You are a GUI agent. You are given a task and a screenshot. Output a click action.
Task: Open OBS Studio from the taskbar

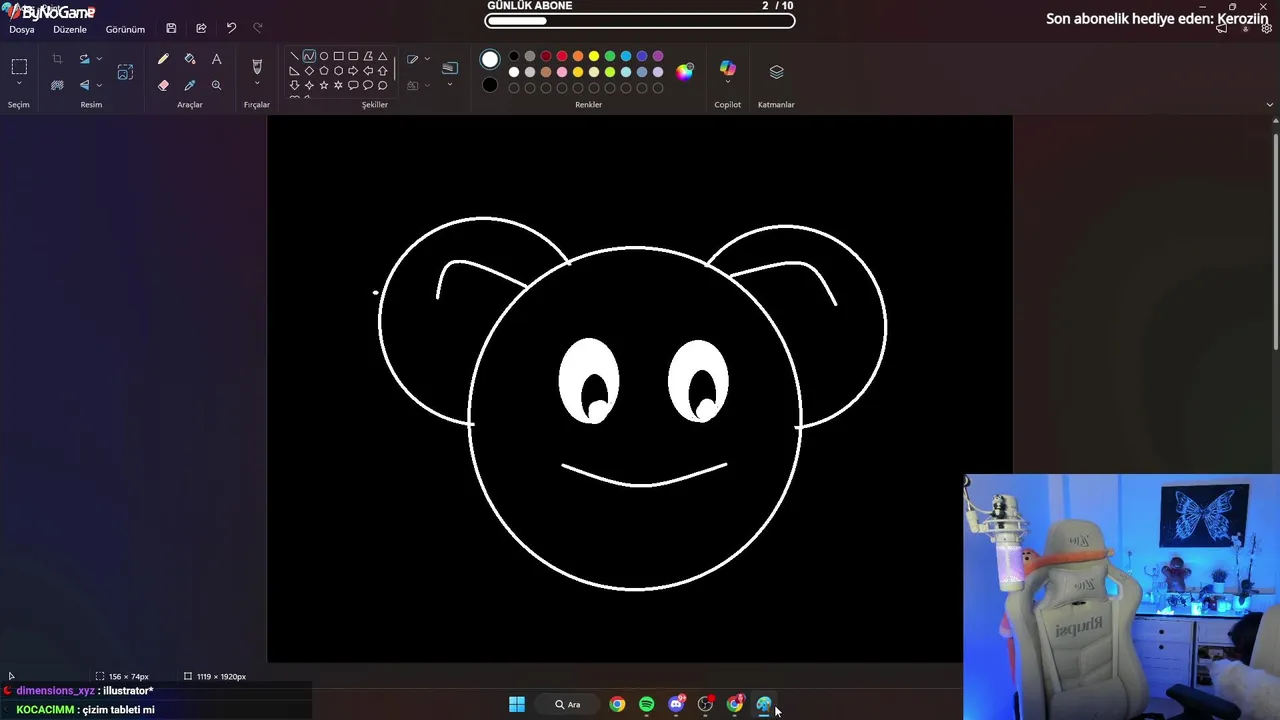(x=706, y=705)
